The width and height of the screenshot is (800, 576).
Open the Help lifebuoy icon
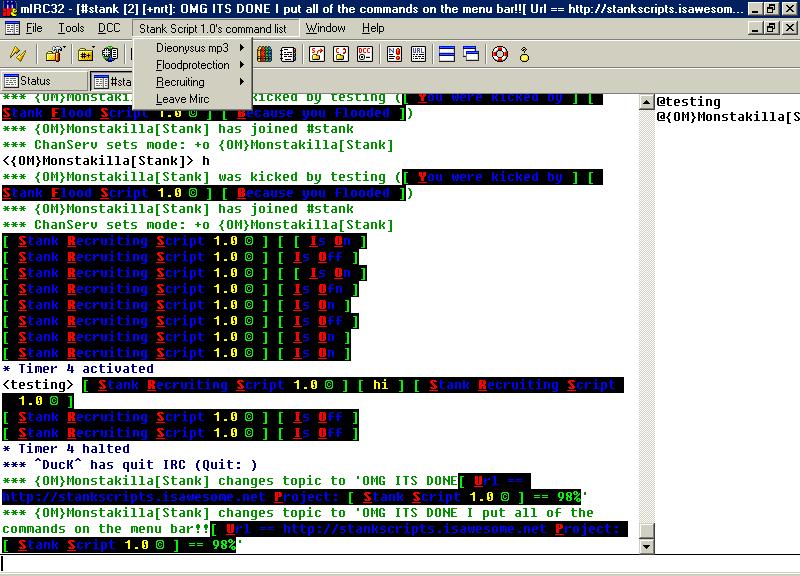(500, 54)
